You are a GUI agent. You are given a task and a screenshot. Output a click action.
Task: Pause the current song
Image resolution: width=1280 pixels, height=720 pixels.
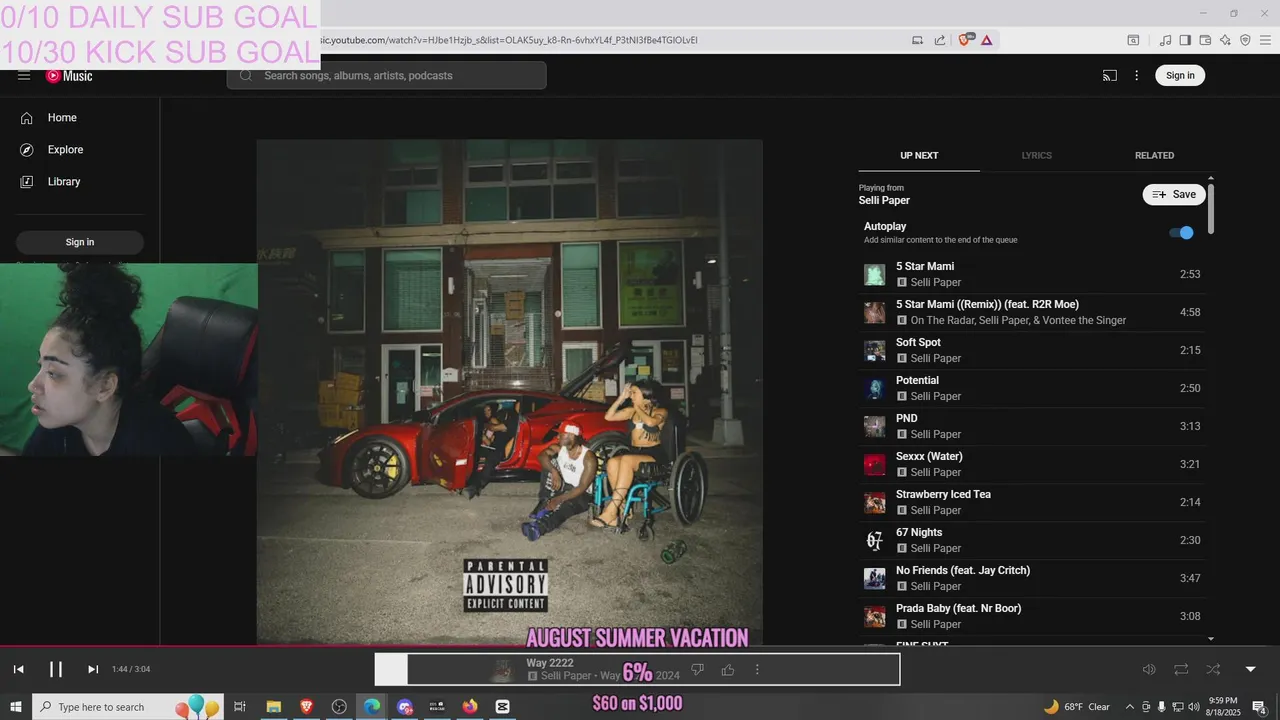point(56,669)
